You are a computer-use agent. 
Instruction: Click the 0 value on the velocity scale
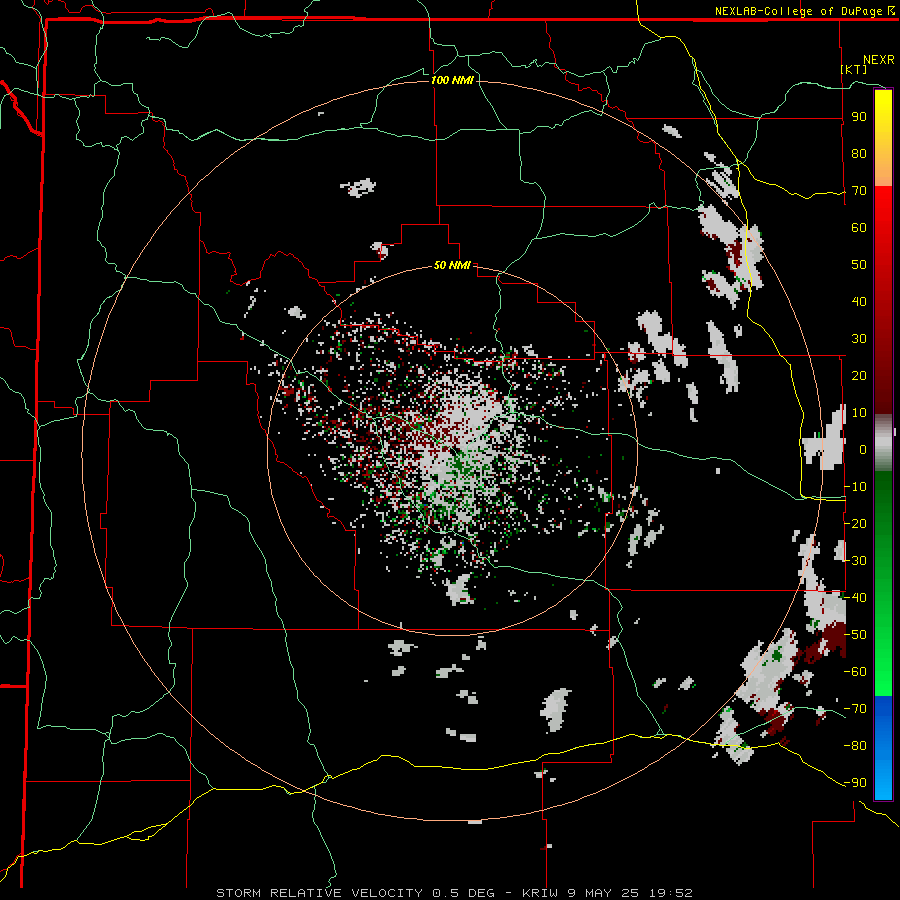863,450
